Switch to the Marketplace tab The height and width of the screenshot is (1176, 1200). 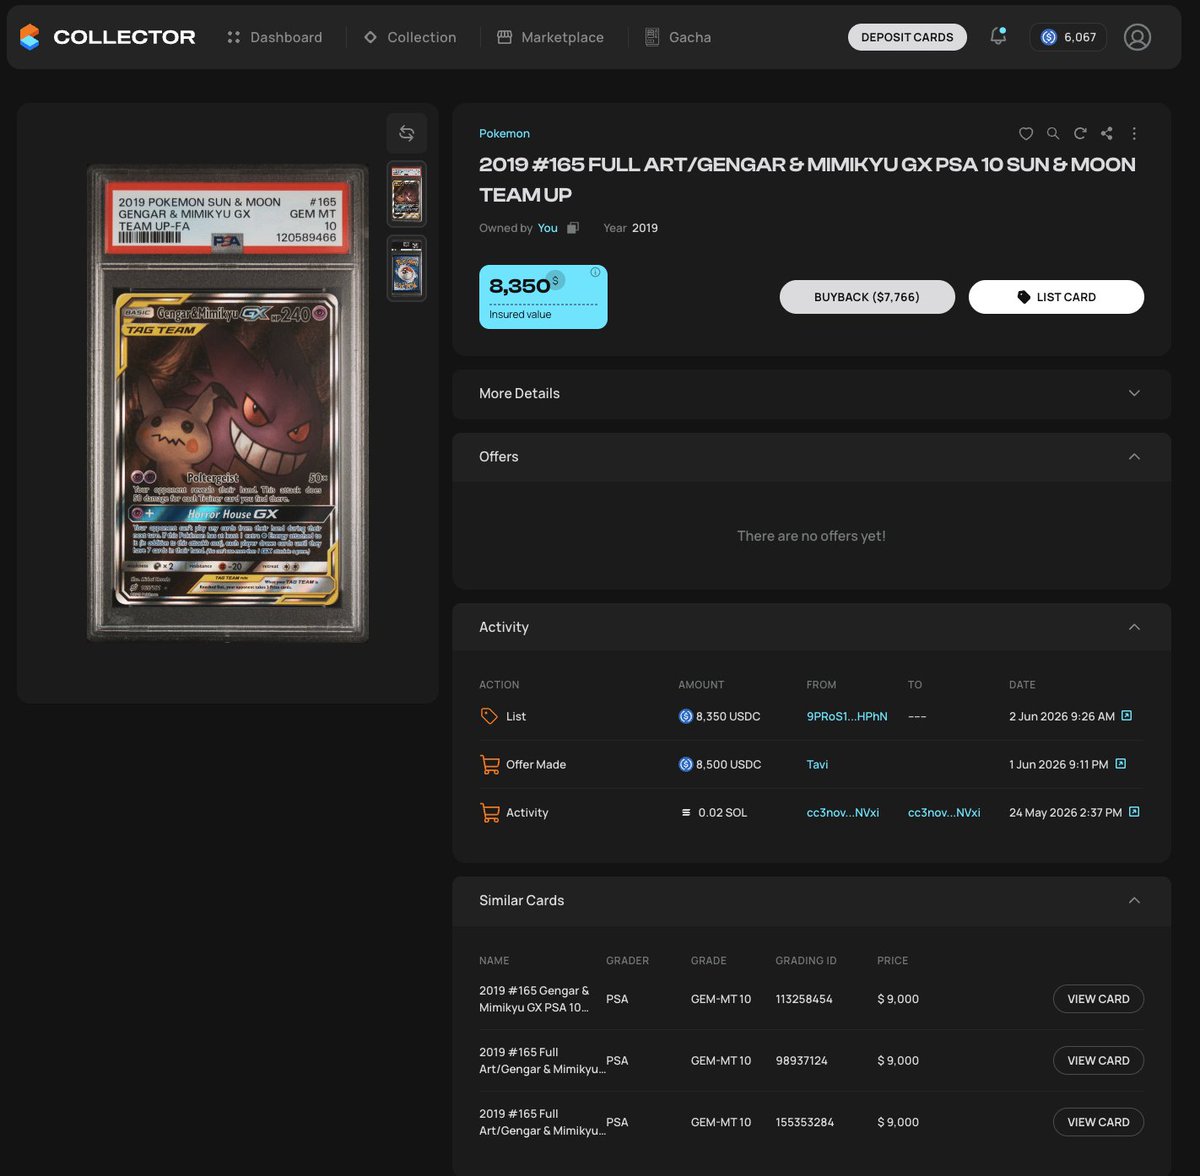[x=550, y=37]
